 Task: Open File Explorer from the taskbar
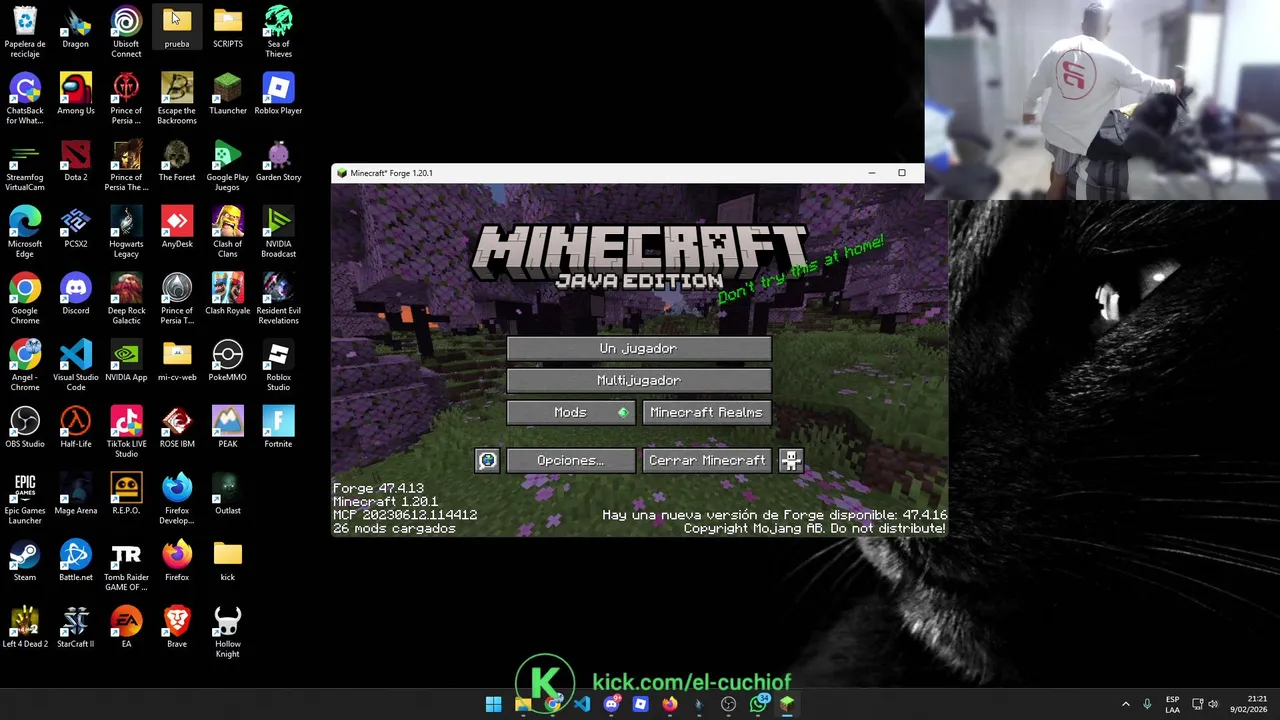(523, 704)
